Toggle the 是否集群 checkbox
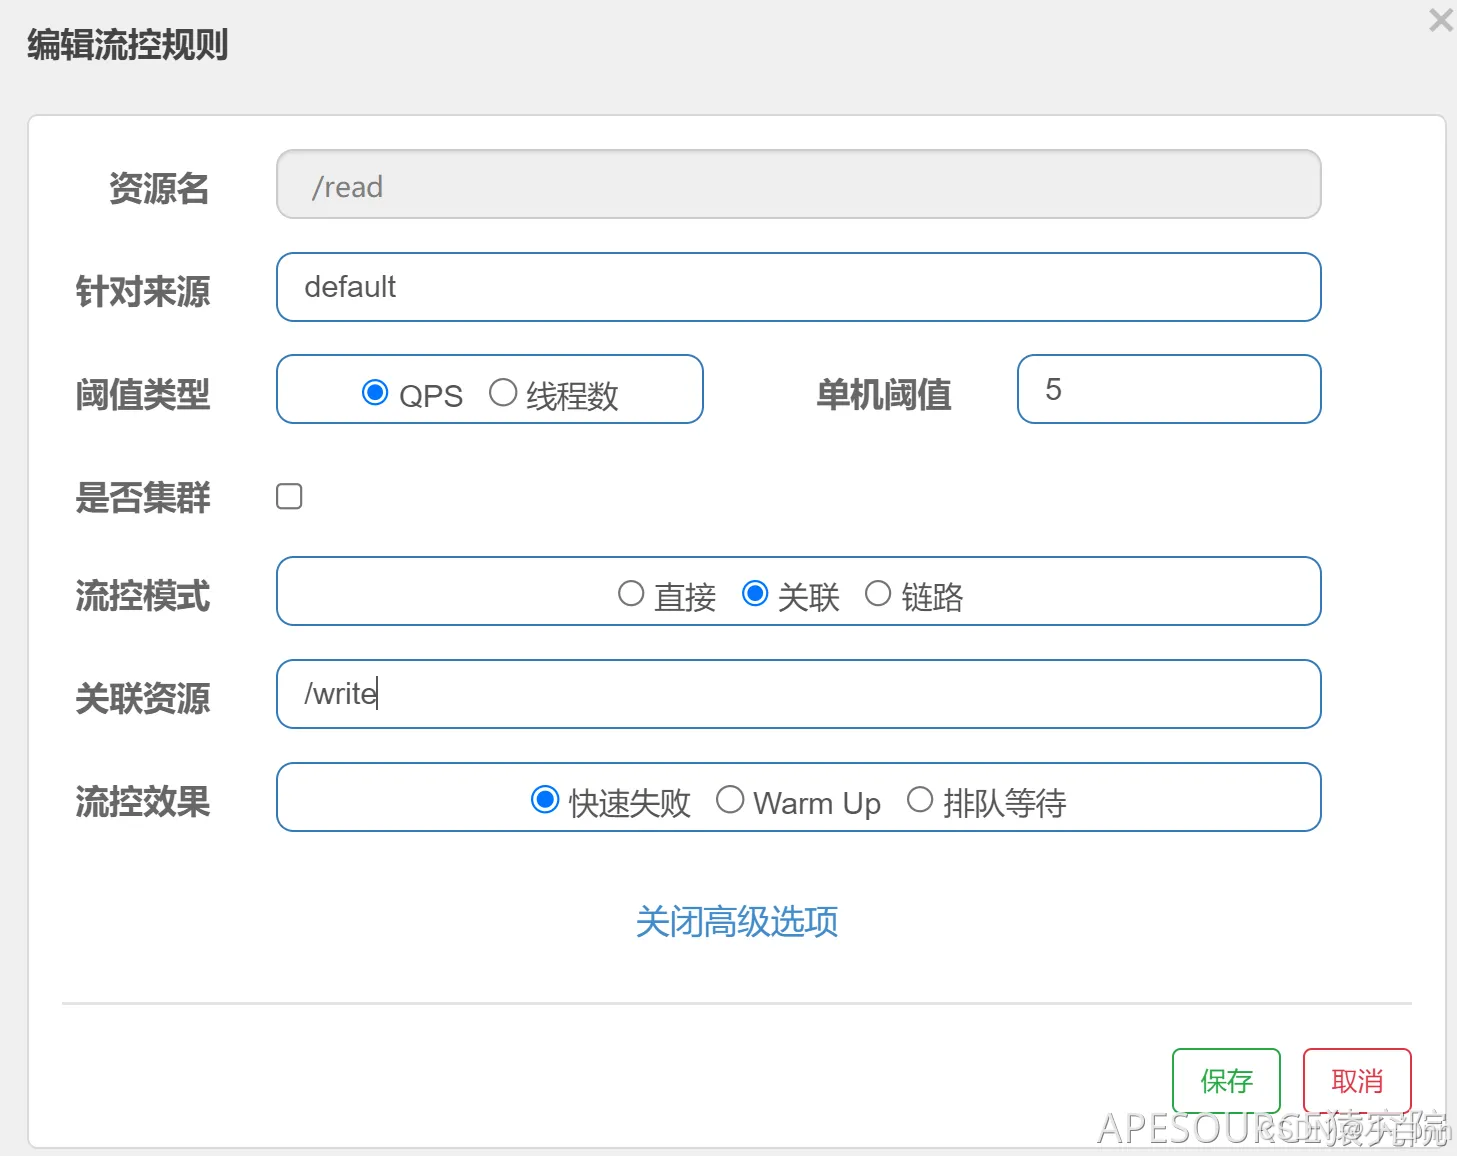The image size is (1457, 1156). click(x=289, y=496)
